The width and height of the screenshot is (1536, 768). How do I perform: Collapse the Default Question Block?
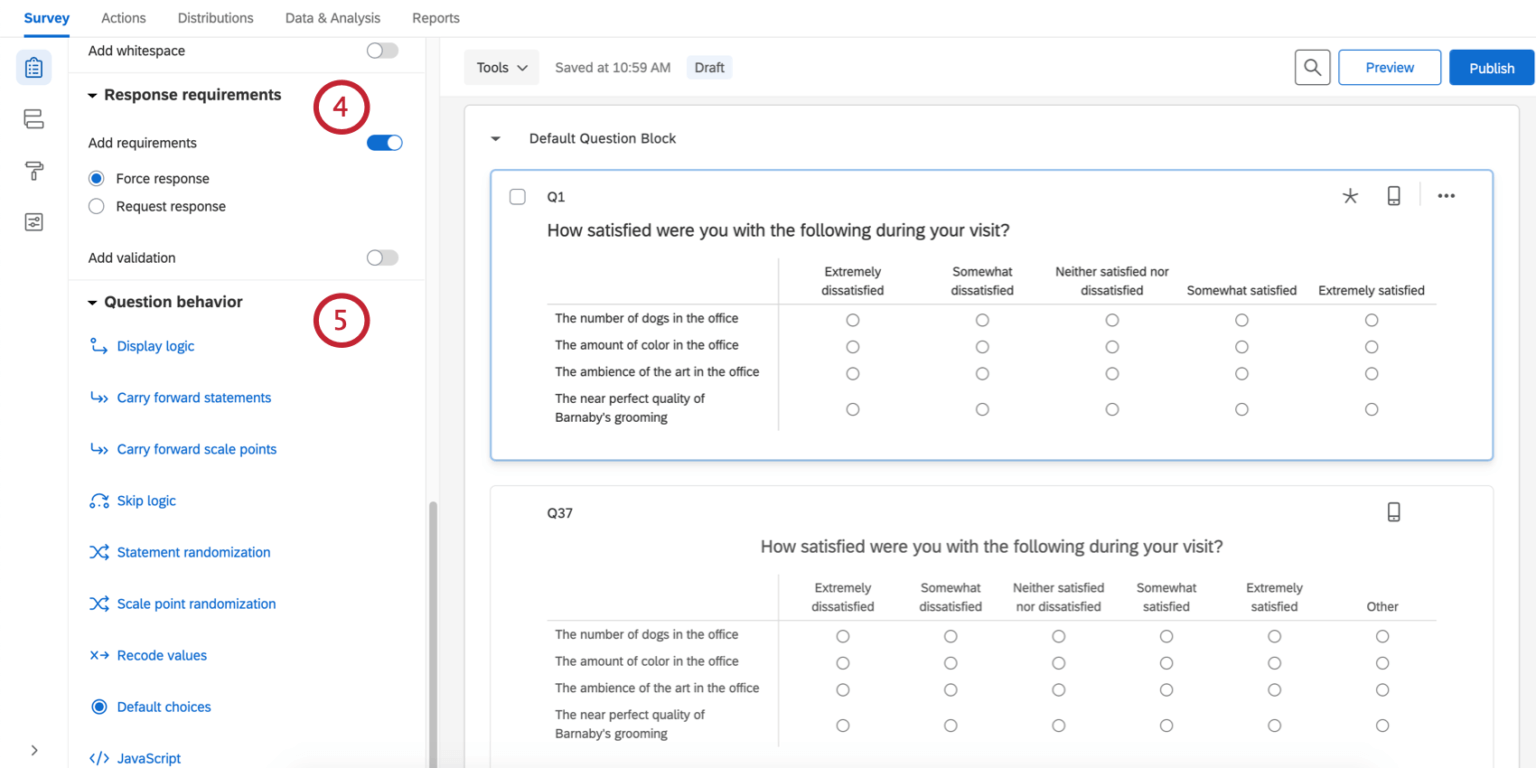point(496,138)
